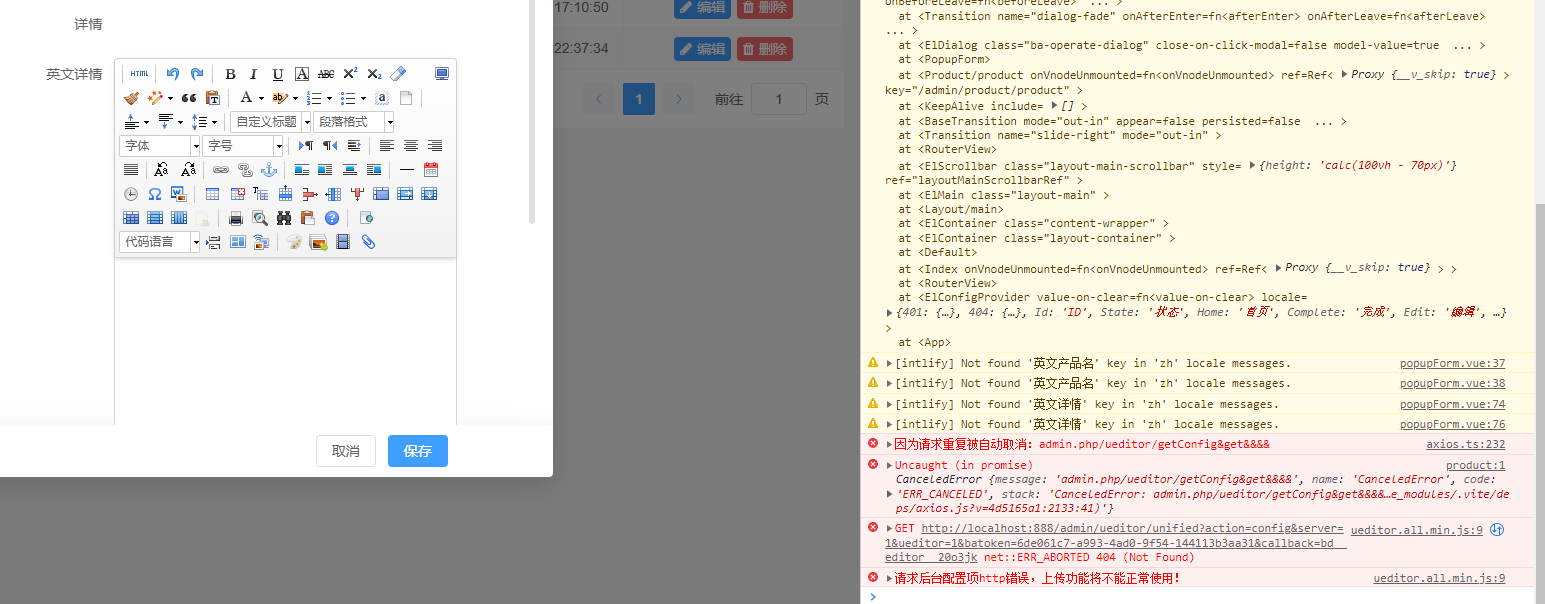Redo the last undone edit

(x=197, y=74)
